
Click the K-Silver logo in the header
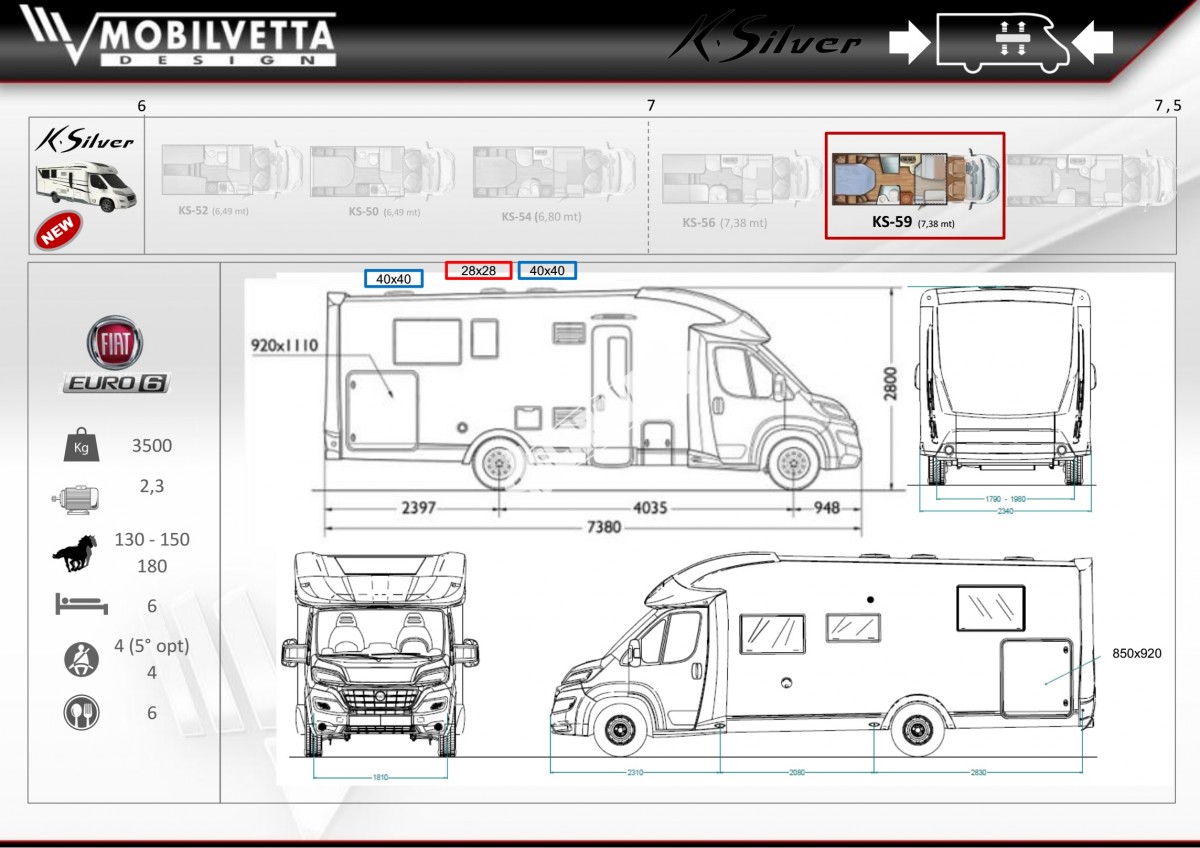tap(765, 40)
